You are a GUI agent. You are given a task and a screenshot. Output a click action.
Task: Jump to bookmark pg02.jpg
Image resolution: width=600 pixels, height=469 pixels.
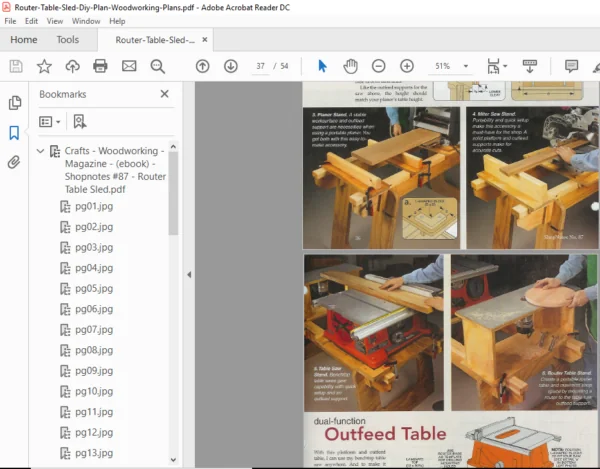point(94,227)
